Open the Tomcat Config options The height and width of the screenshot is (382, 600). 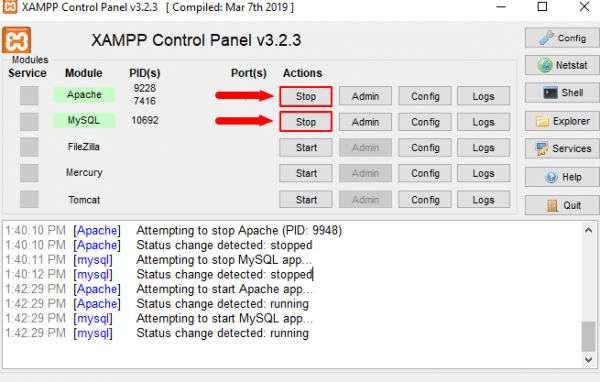coord(425,199)
